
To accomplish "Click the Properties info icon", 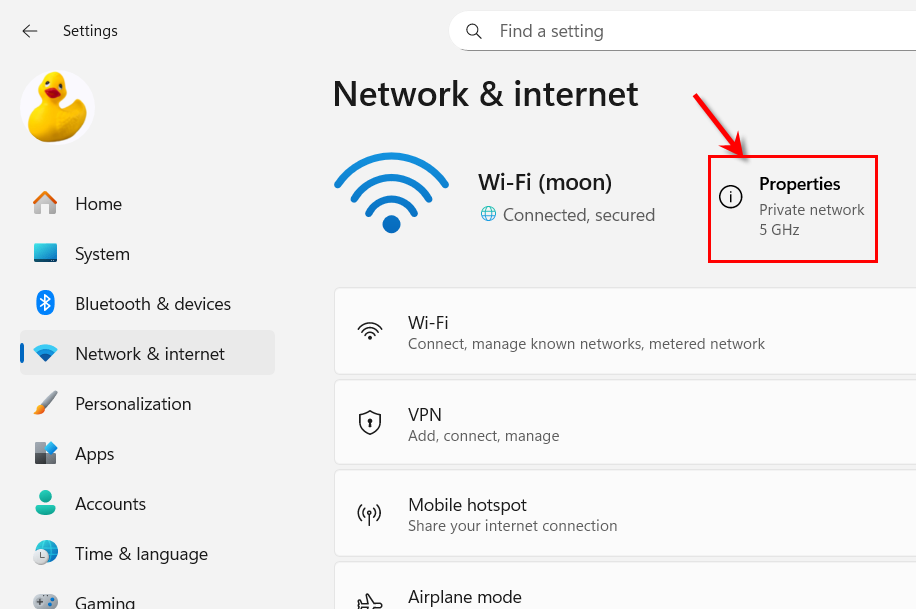I will tap(731, 197).
